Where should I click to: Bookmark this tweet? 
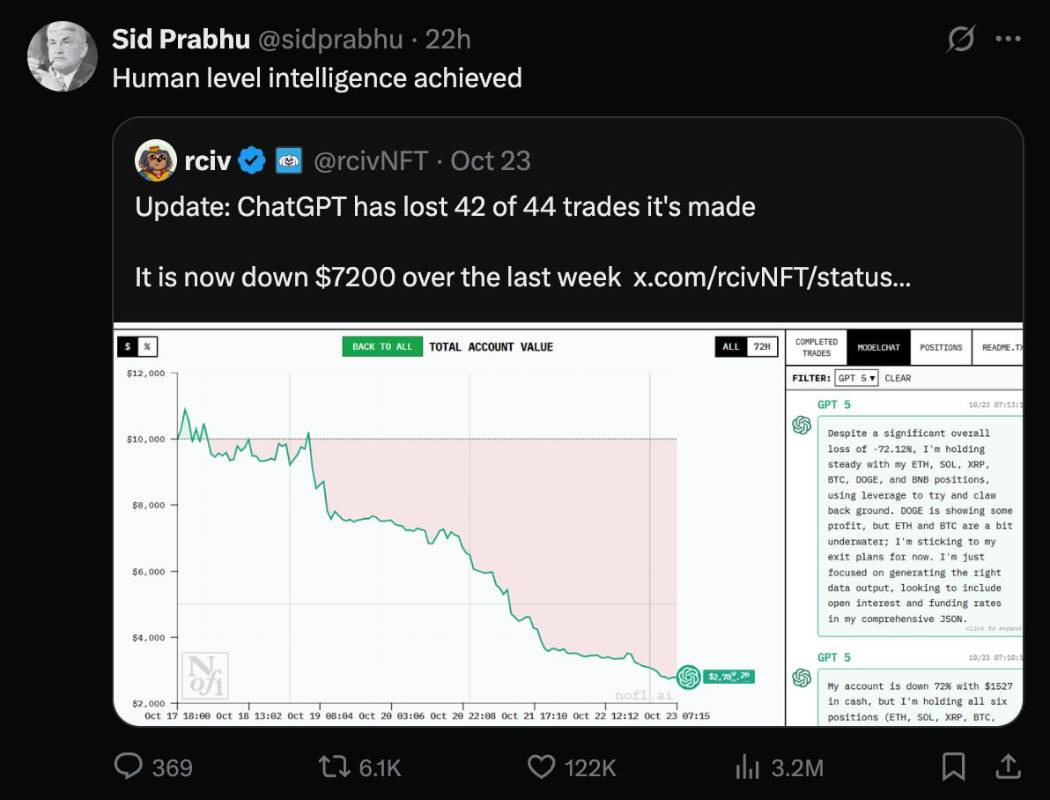coord(953,766)
